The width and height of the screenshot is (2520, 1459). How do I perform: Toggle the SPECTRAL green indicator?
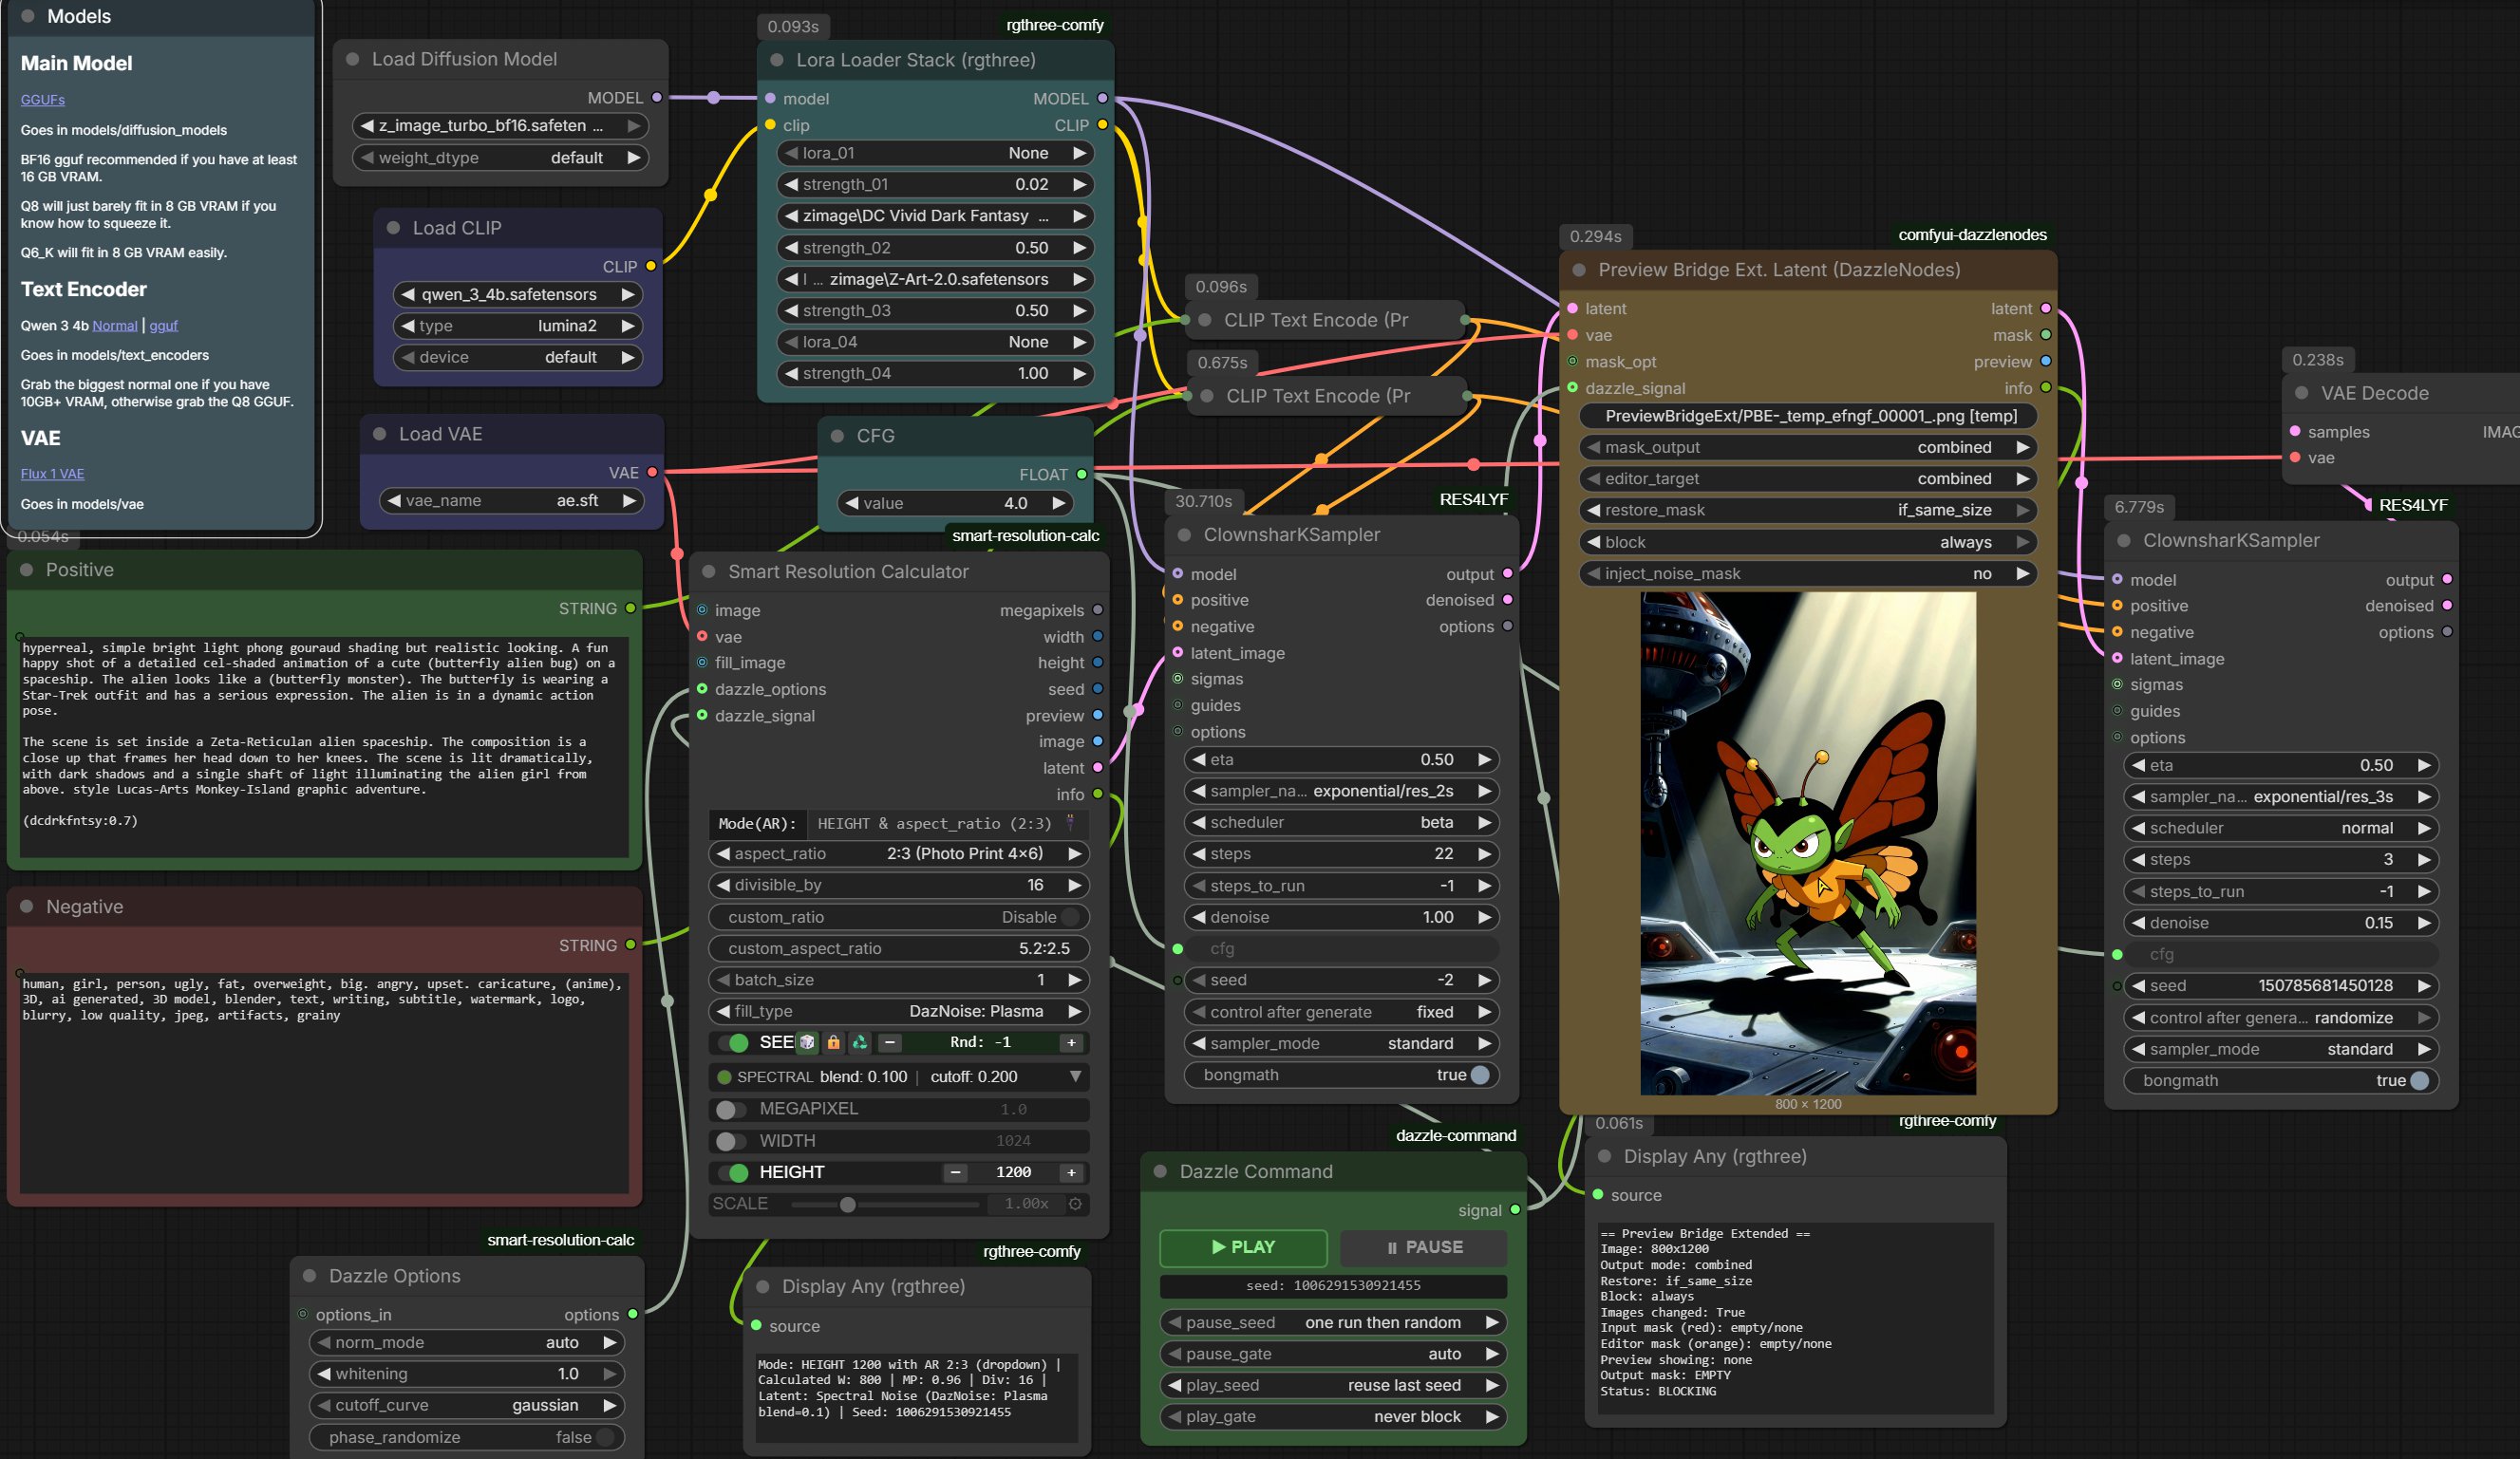pos(724,1077)
